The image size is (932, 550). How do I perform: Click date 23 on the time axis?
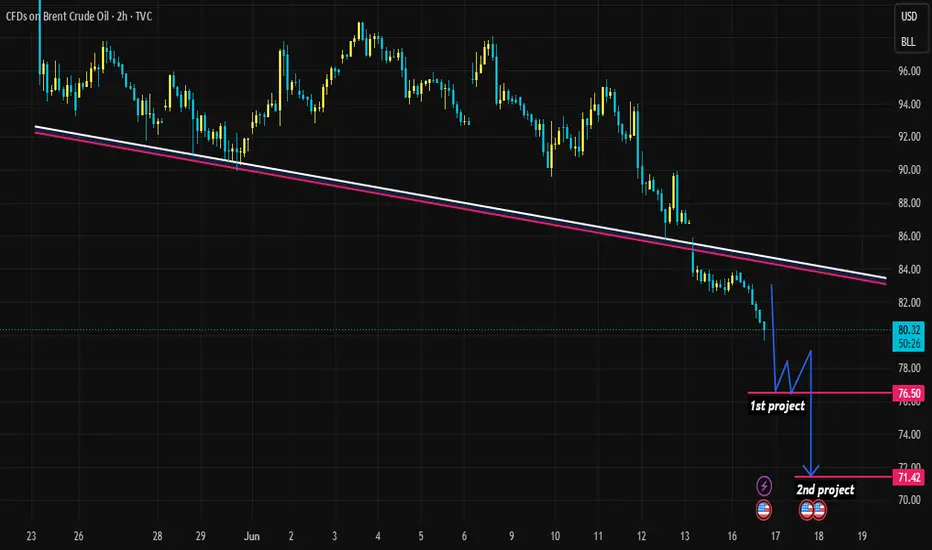pyautogui.click(x=32, y=536)
